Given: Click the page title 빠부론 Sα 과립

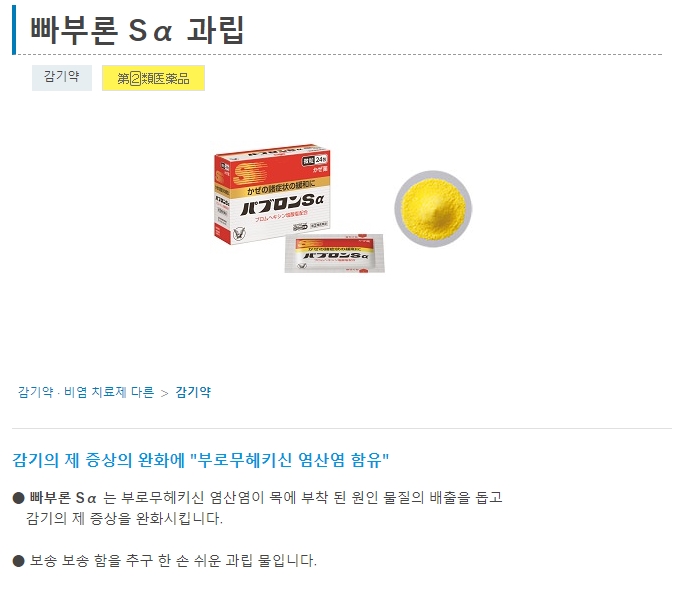Looking at the screenshot, I should (137, 30).
